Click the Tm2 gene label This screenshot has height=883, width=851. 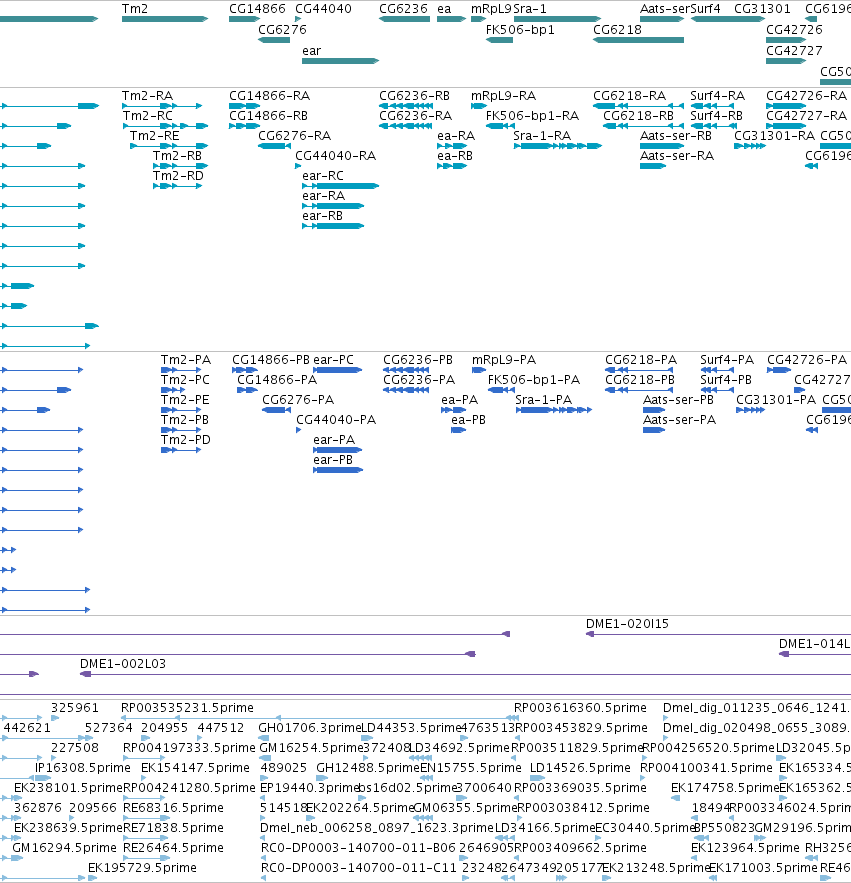135,9
